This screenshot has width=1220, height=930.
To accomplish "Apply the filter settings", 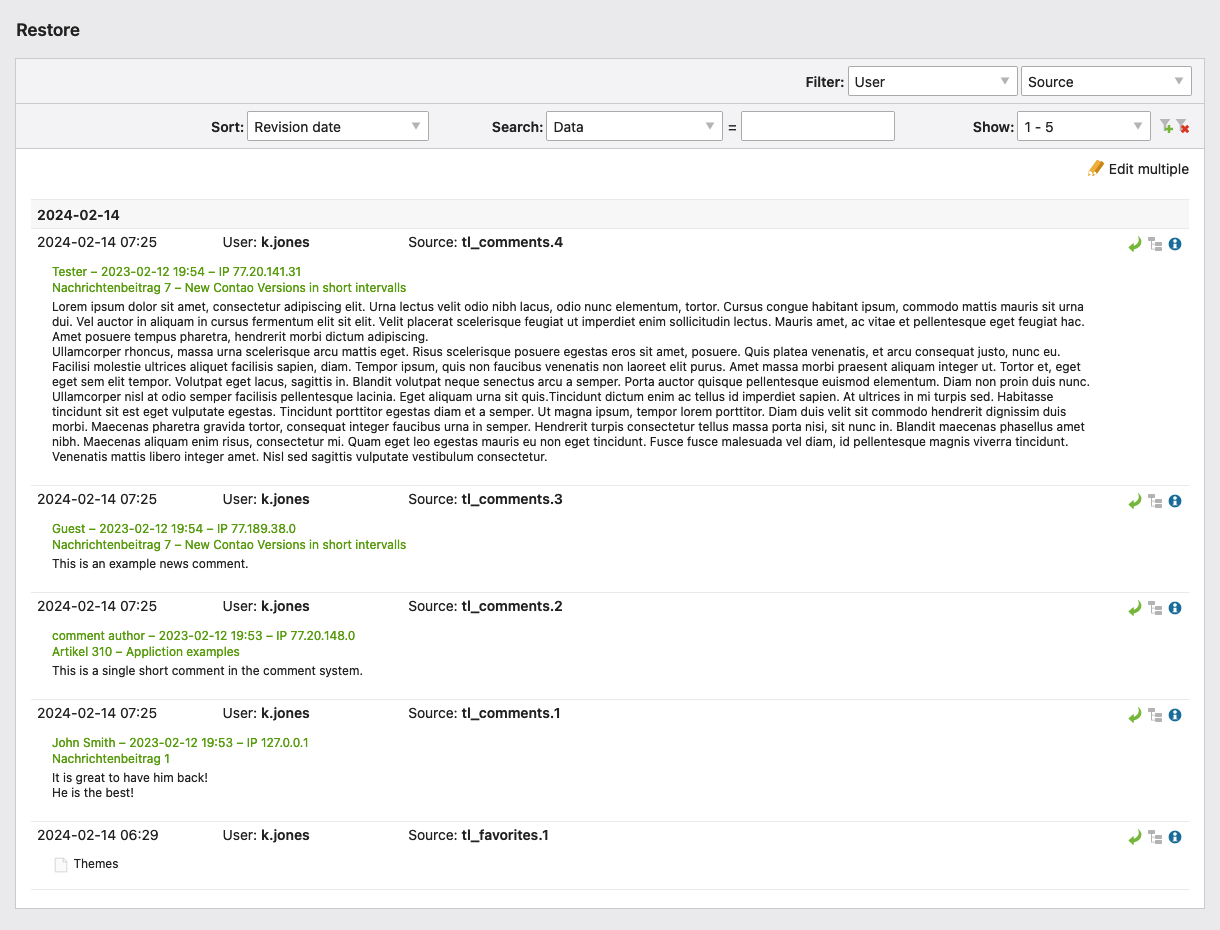I will 1166,127.
